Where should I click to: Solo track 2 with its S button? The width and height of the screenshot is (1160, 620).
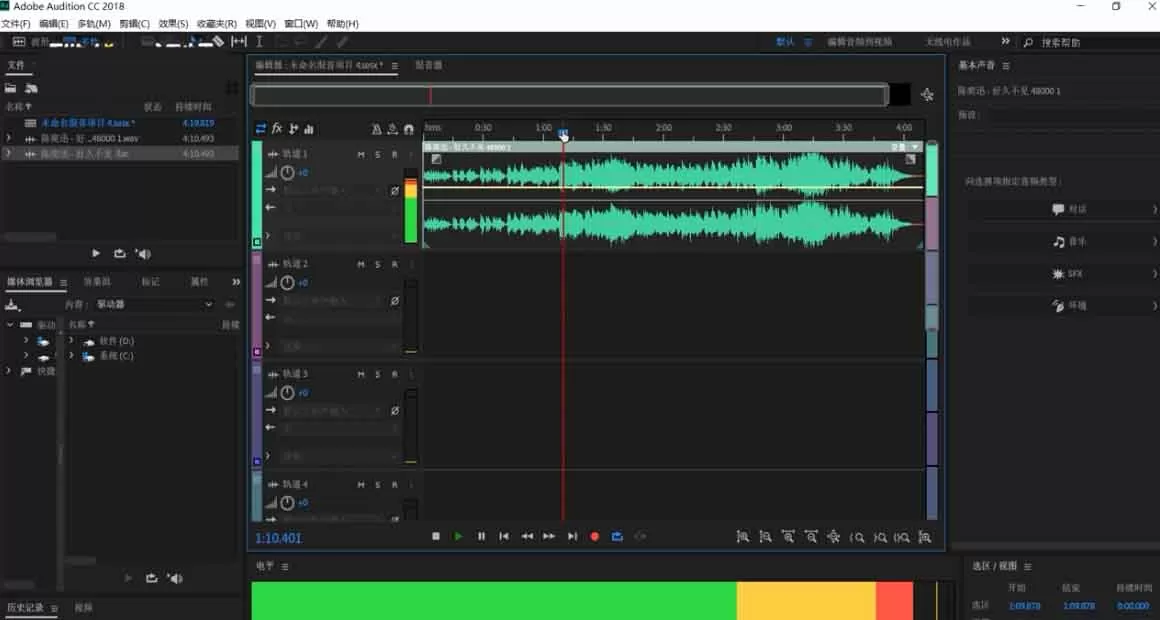(378, 264)
